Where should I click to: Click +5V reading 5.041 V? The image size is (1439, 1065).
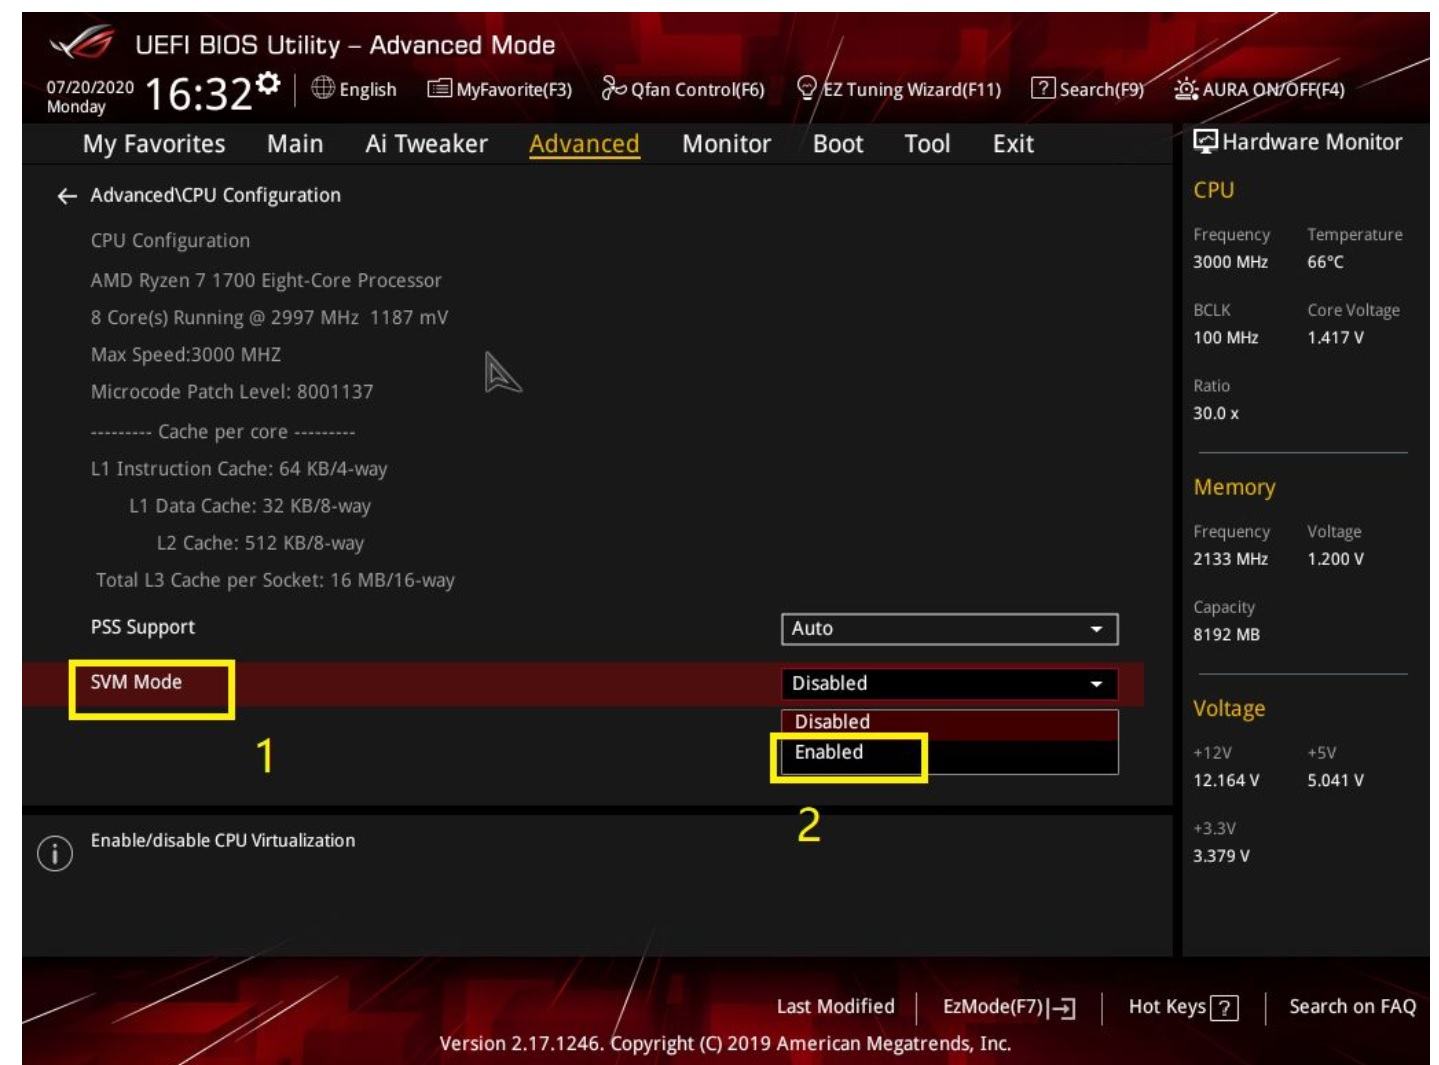(x=1335, y=780)
